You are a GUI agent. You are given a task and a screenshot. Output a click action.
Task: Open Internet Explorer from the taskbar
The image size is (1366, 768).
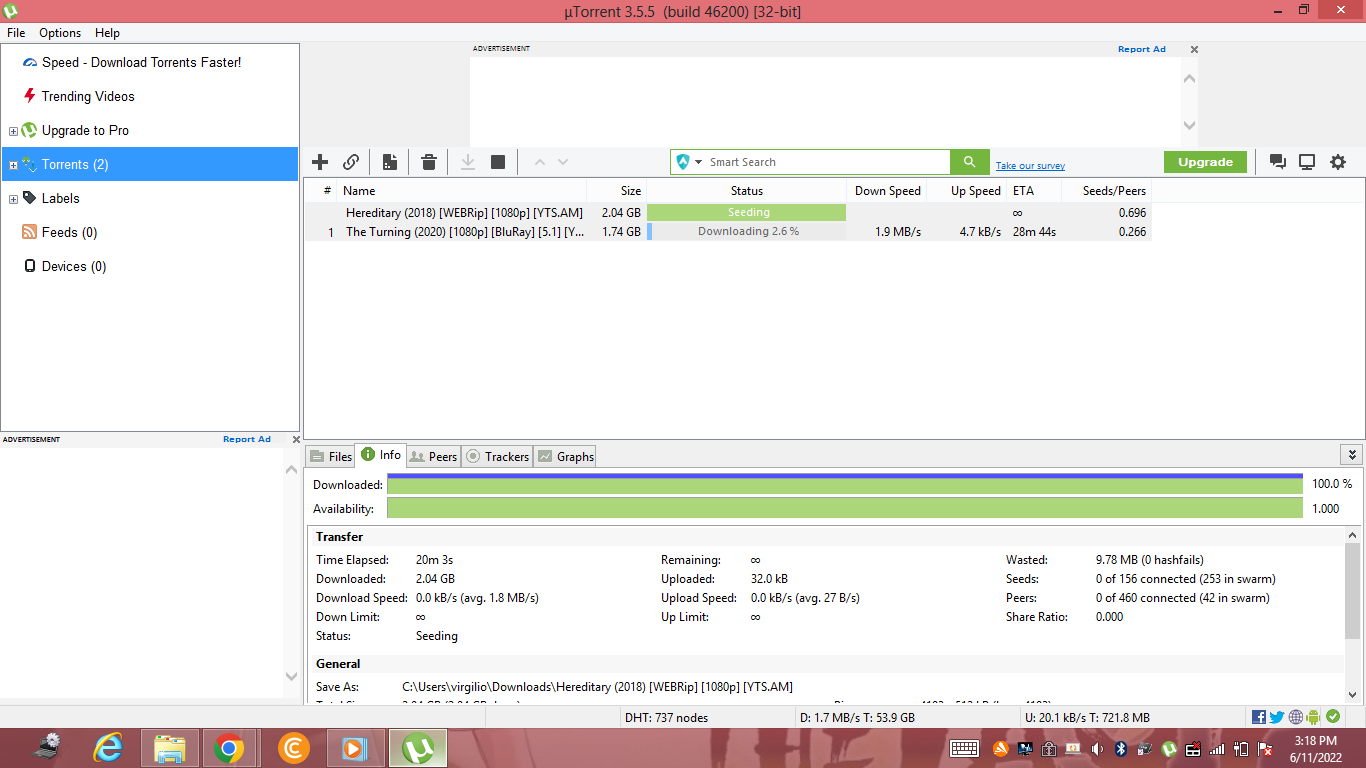(x=107, y=748)
